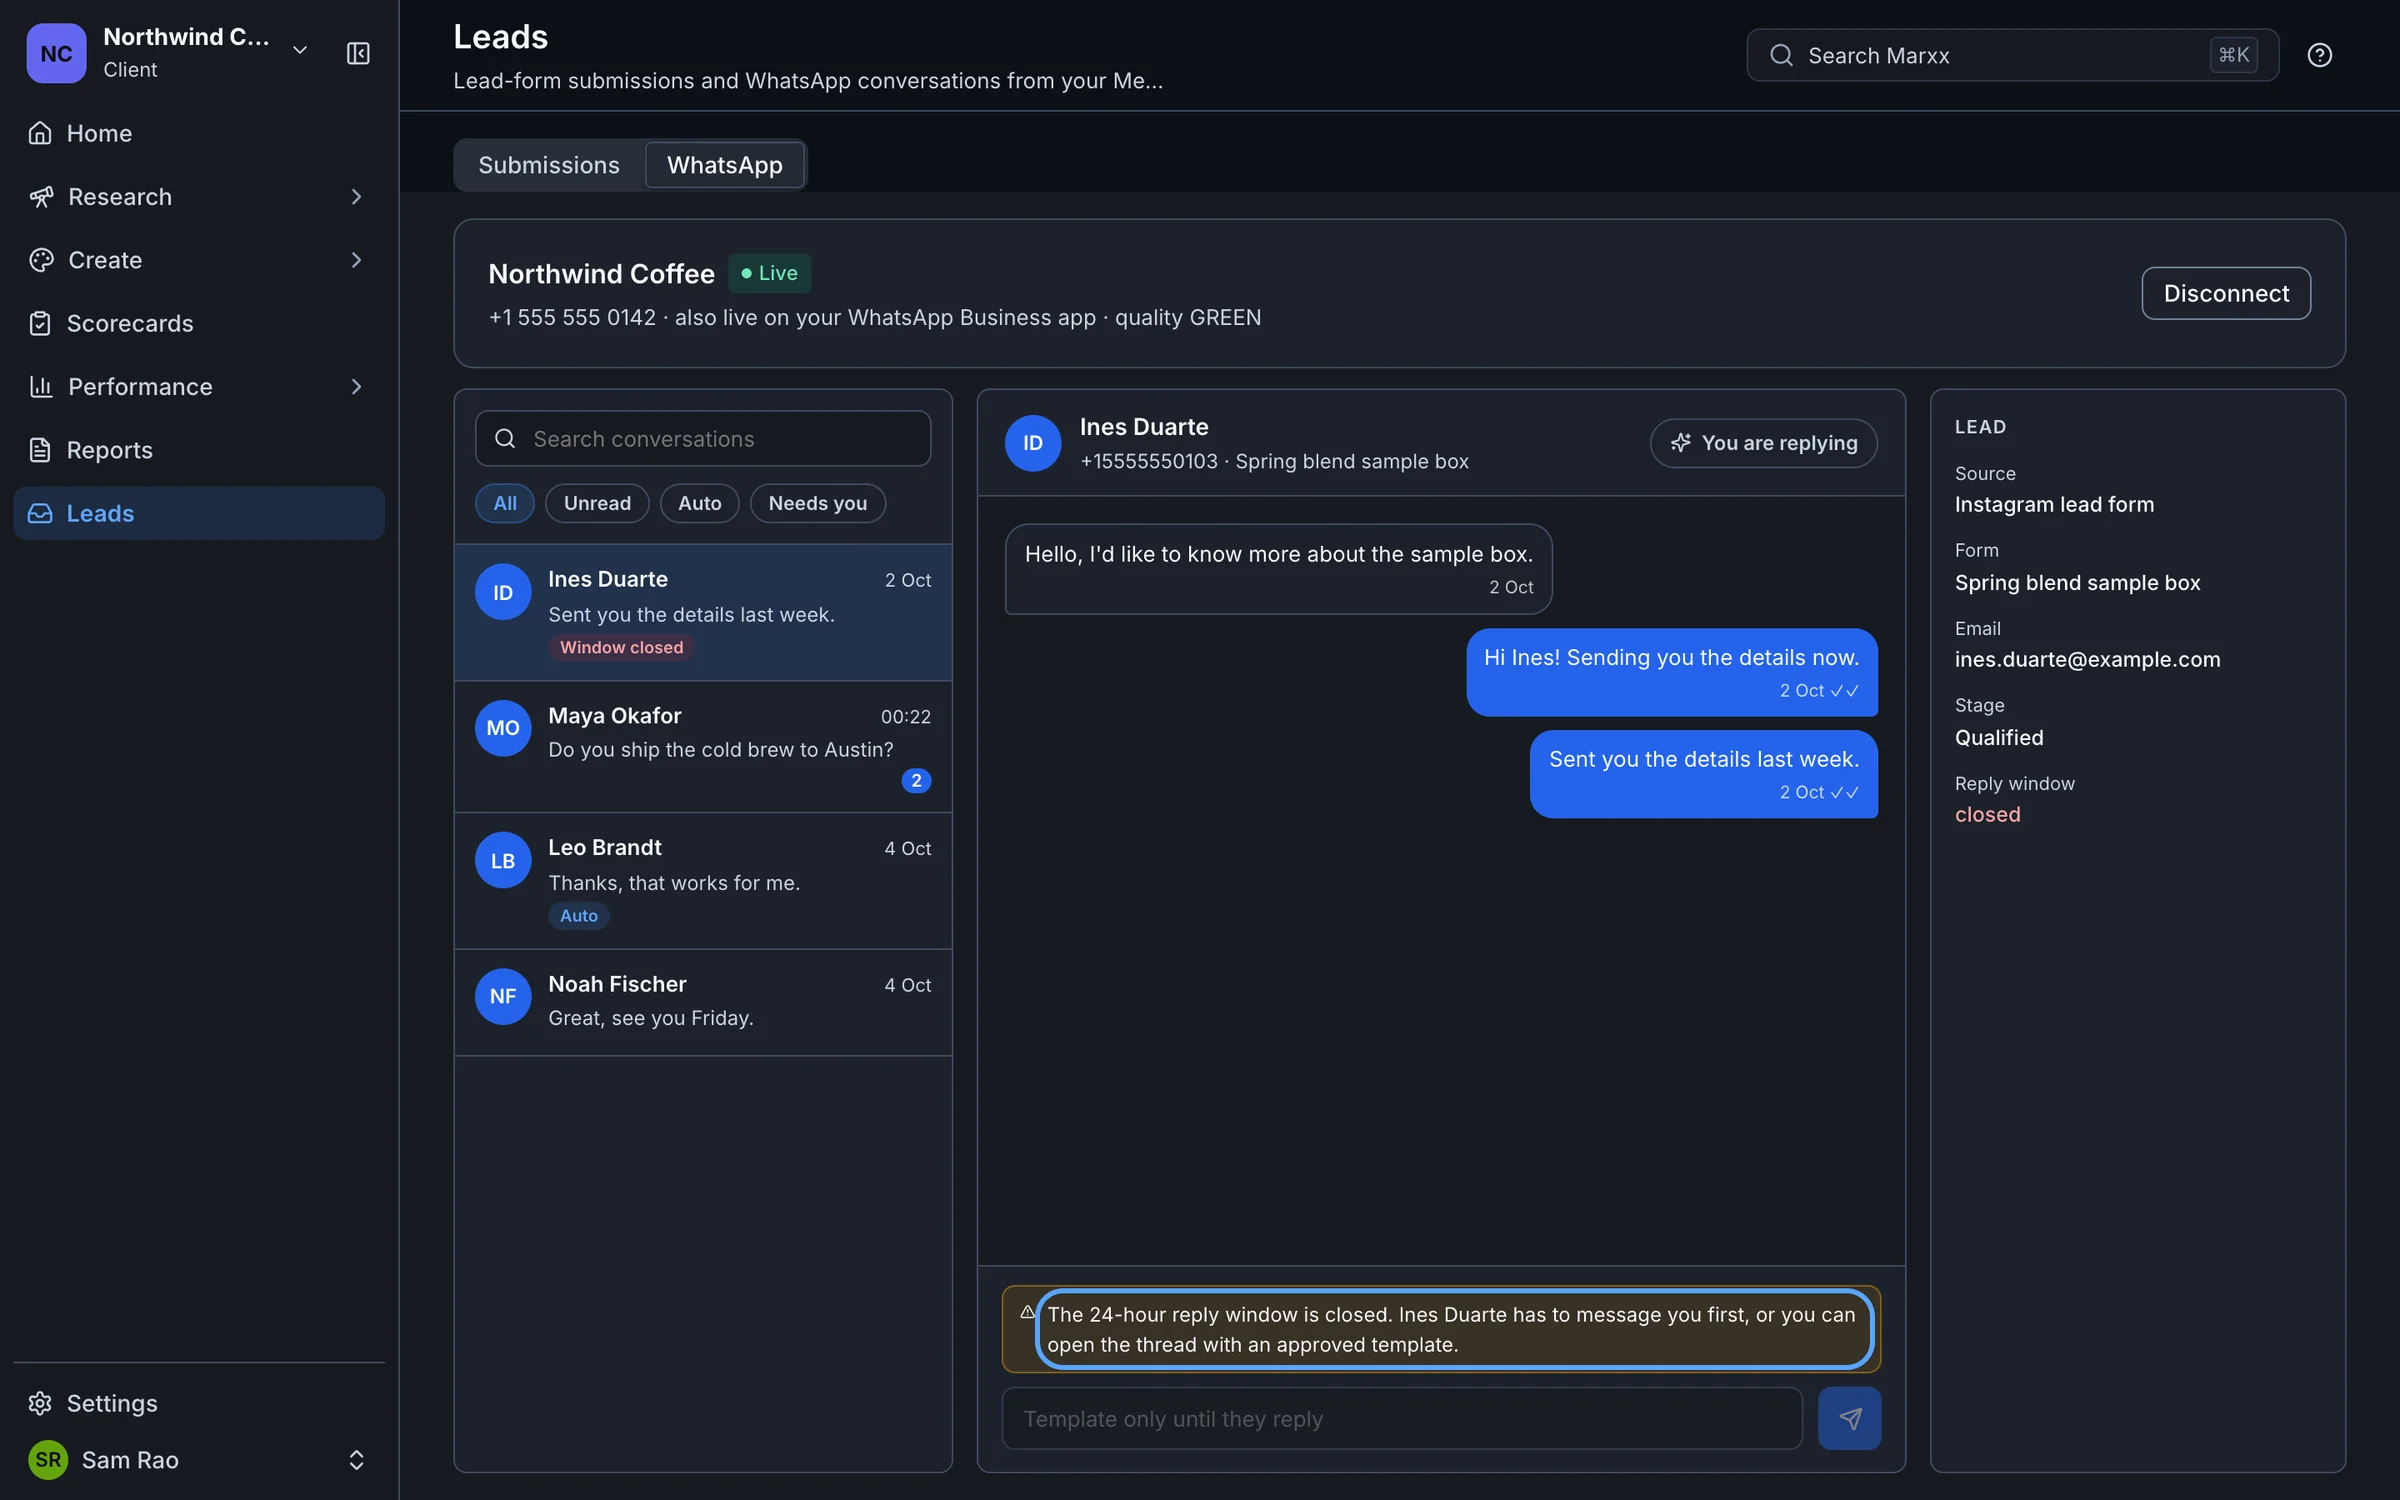Screen dimensions: 2400x1500
Task: Click the search icon in Search Marxx
Action: click(1781, 55)
